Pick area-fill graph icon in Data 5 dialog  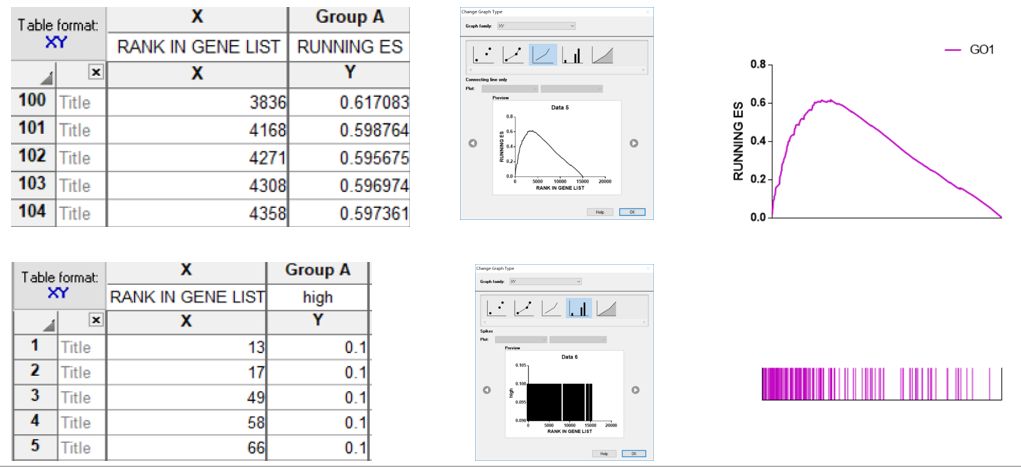point(602,55)
